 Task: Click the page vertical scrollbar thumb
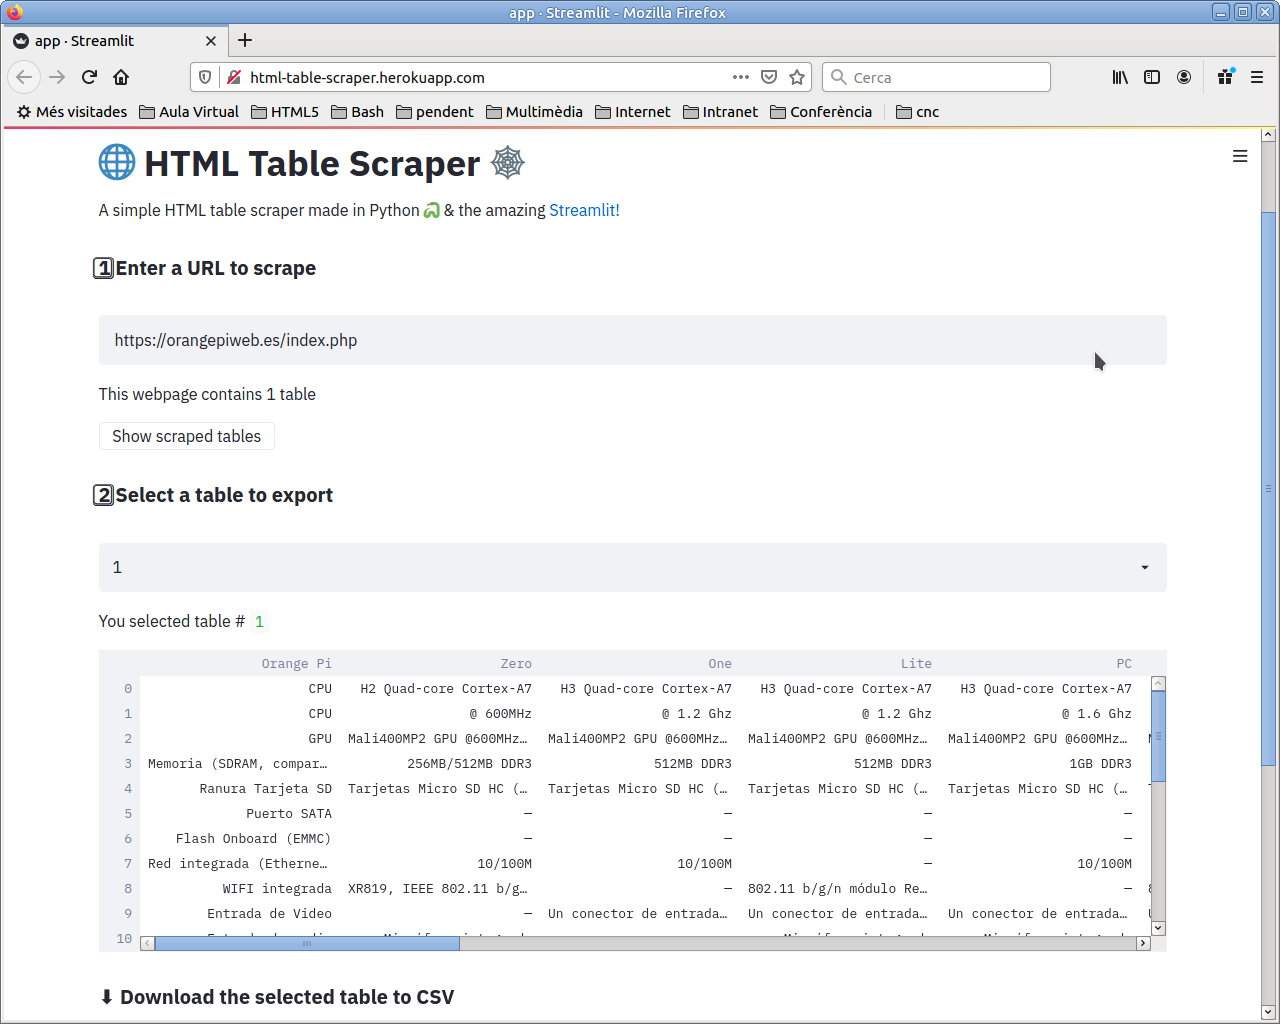1268,488
